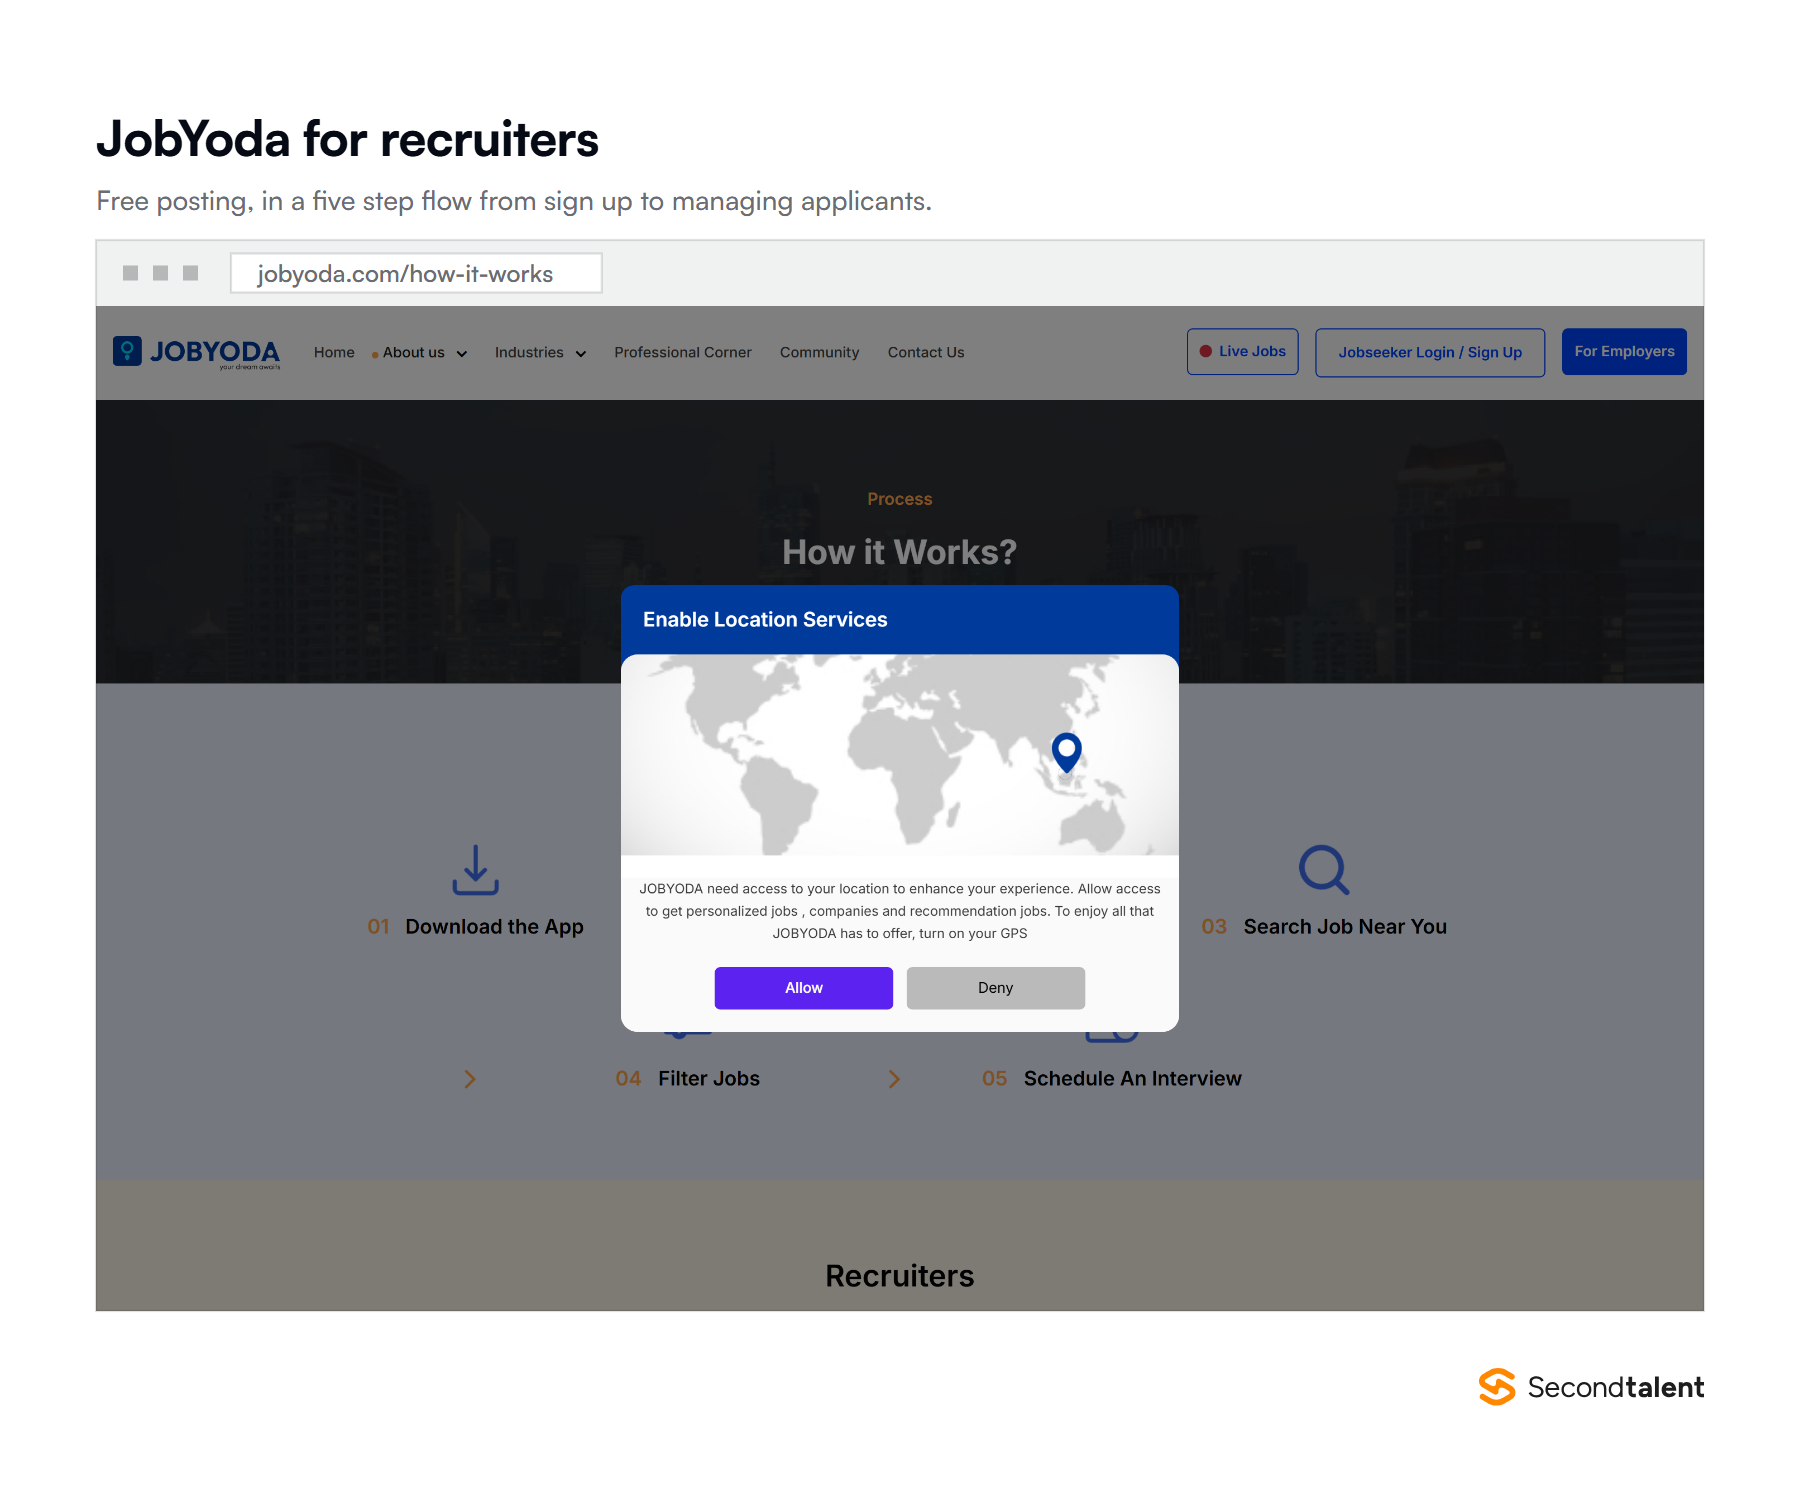Screen dimensions: 1800x1494
Task: Select Download the App step text
Action: pos(494,927)
